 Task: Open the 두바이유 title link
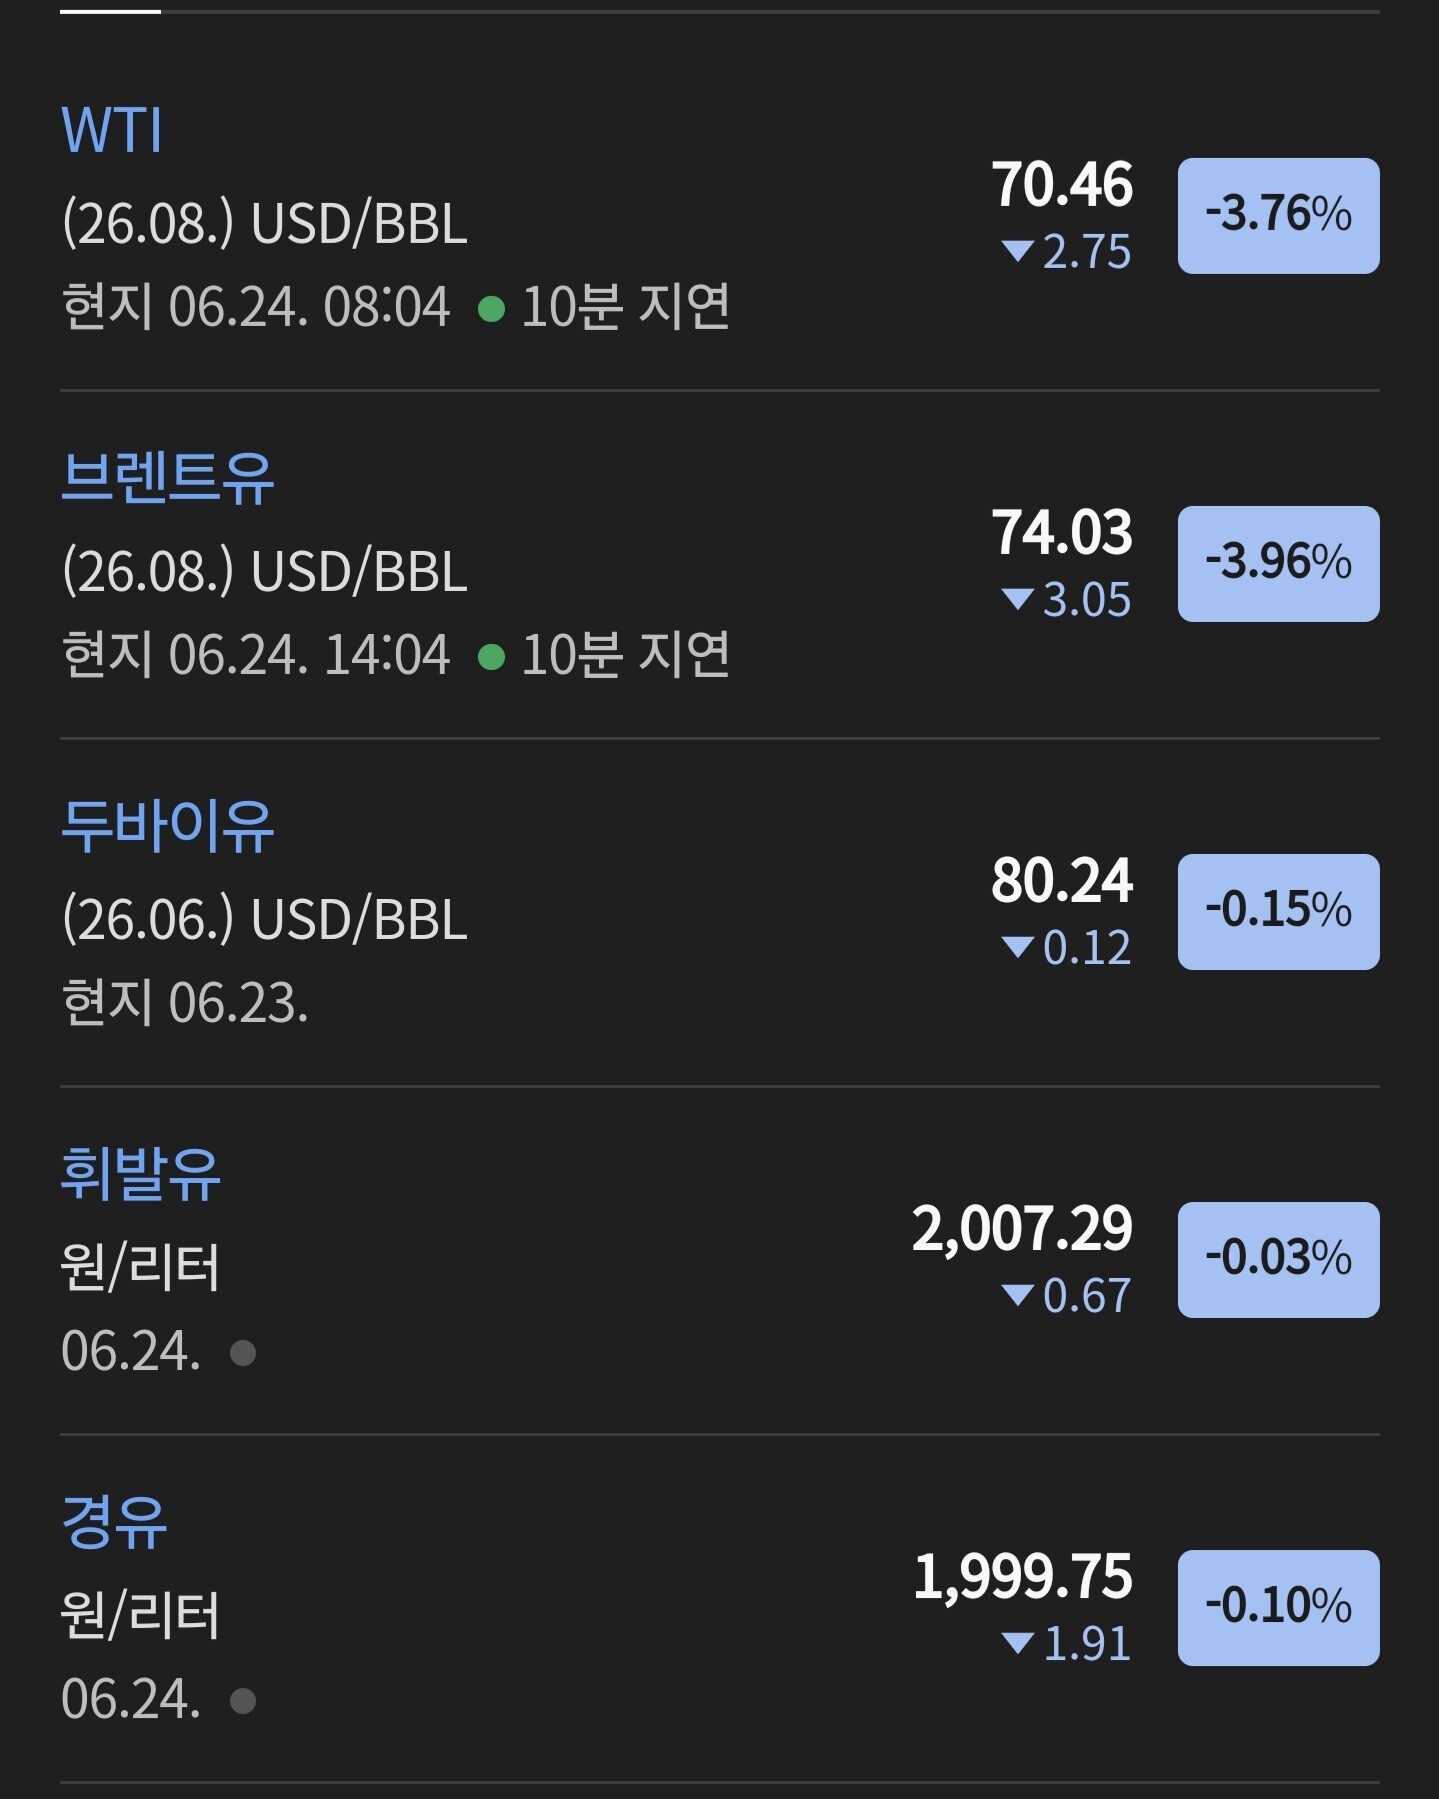coord(167,826)
